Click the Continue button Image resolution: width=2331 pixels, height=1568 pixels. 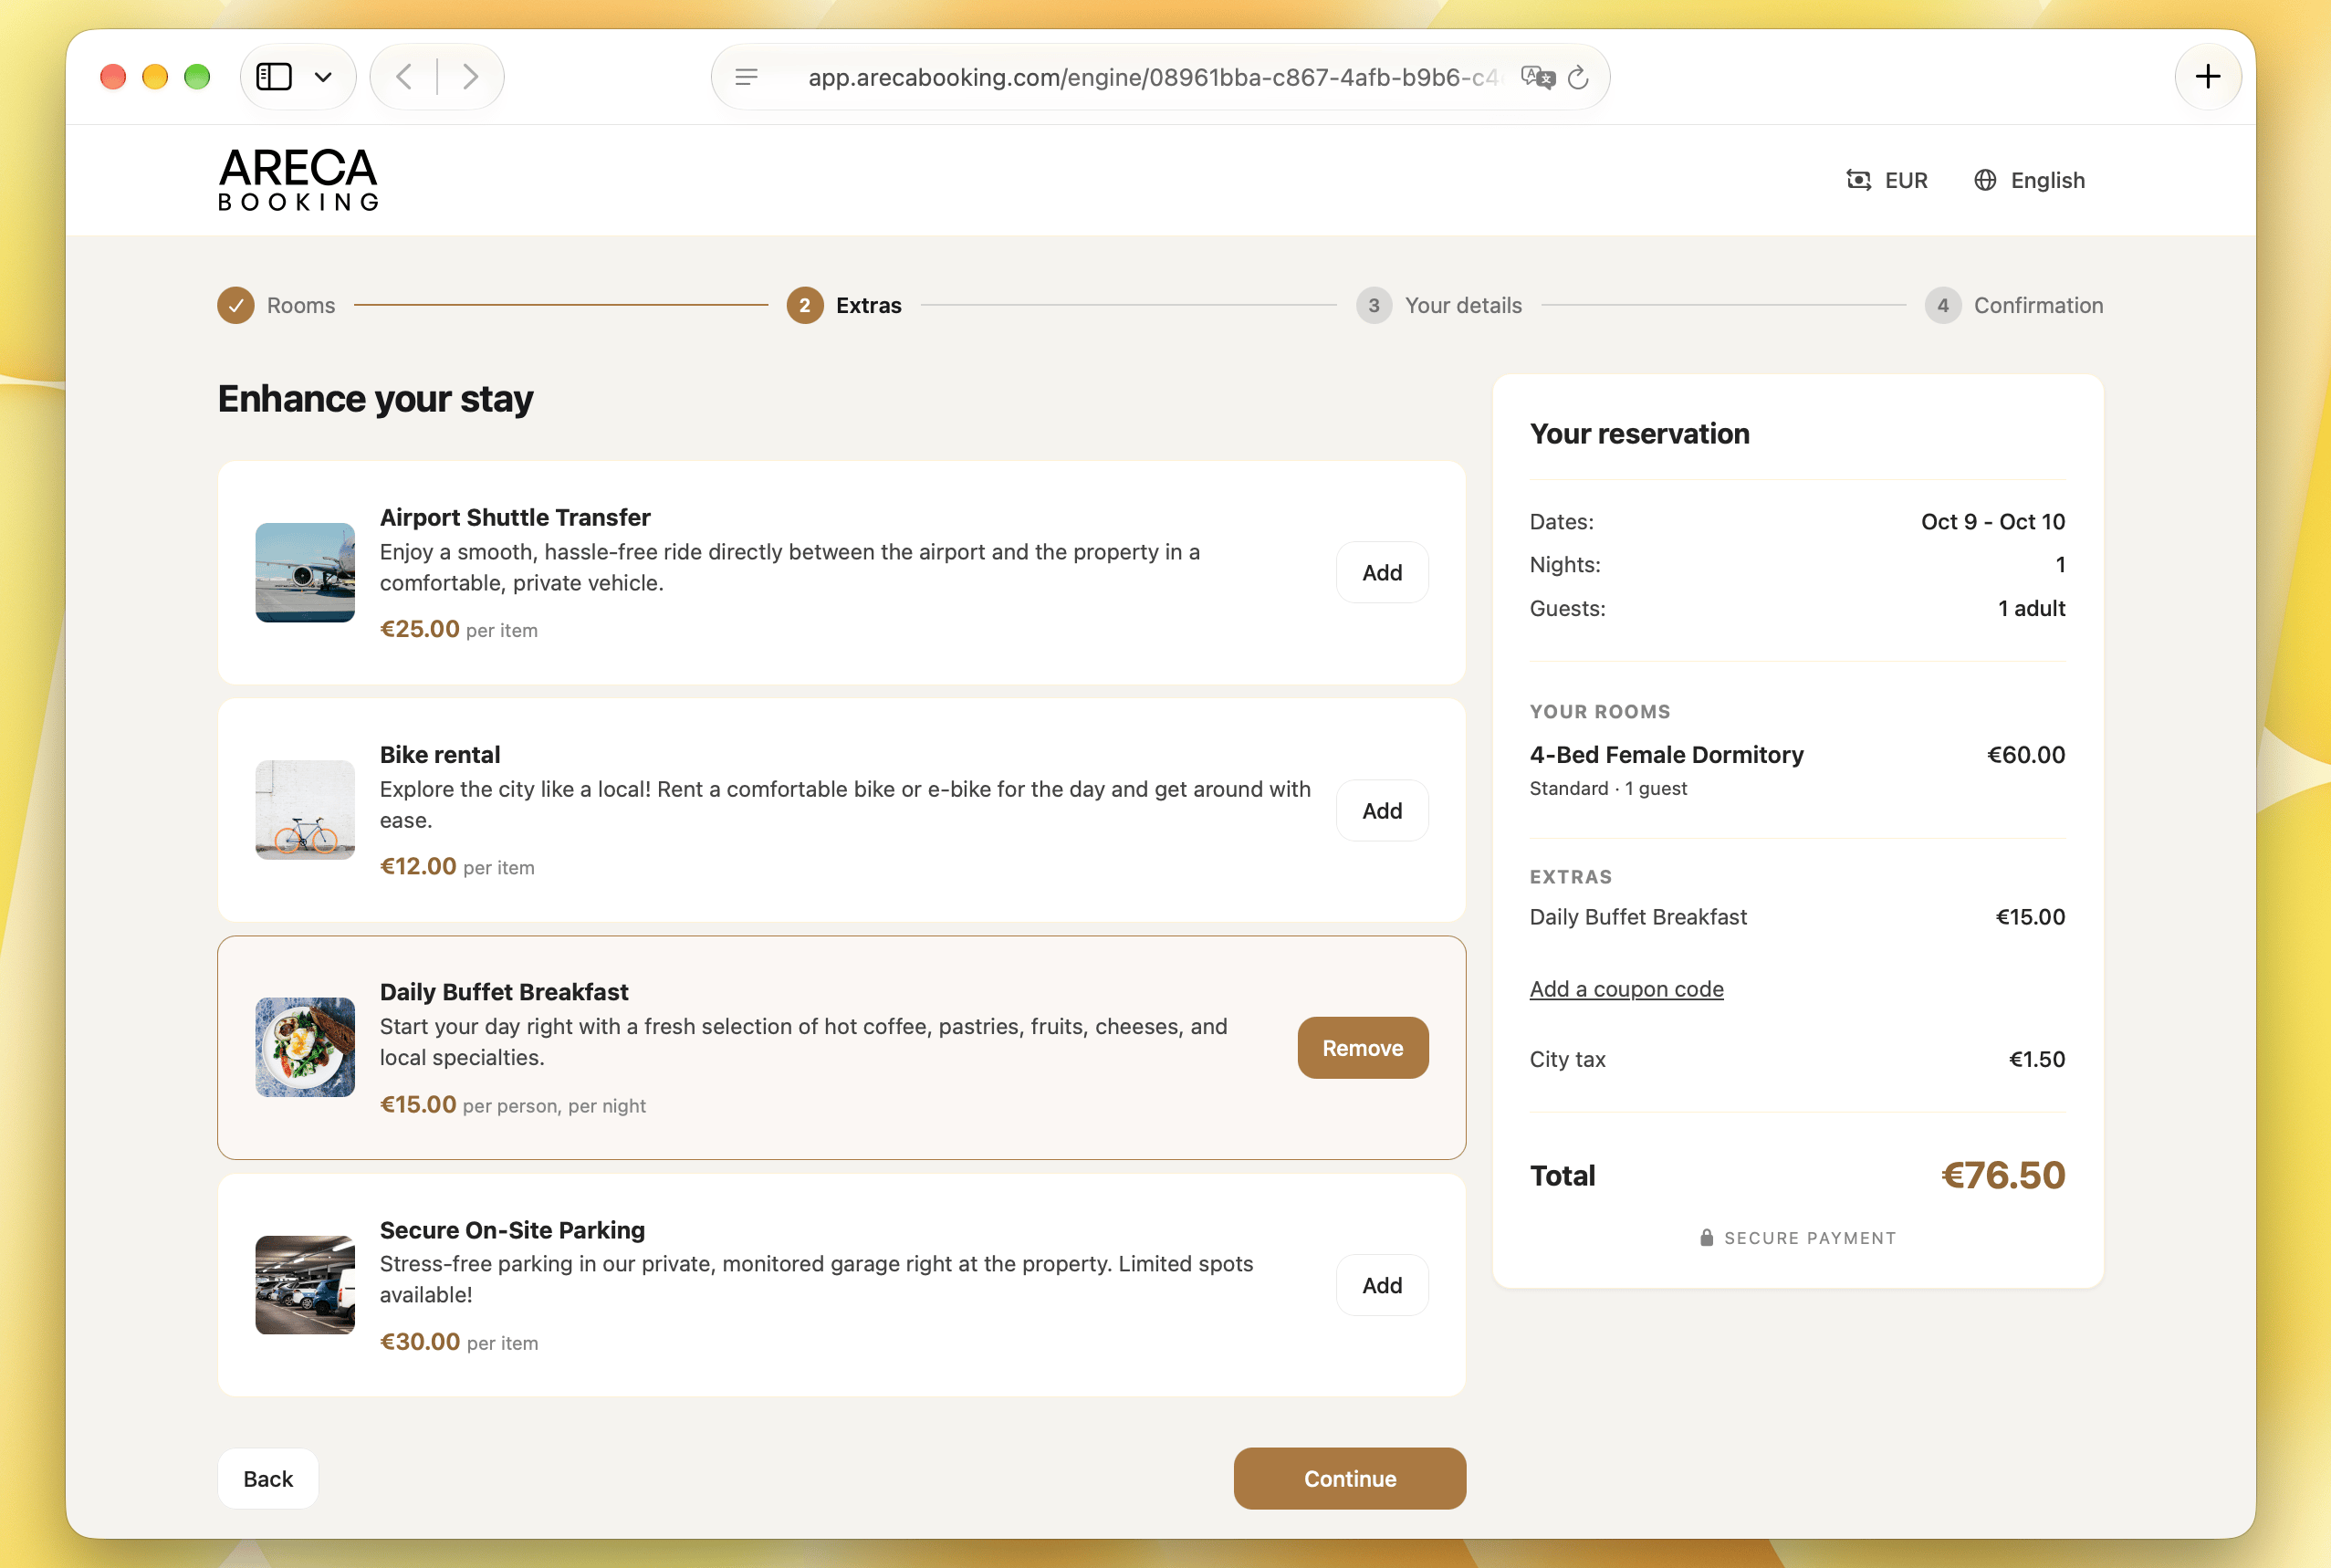(1350, 1479)
